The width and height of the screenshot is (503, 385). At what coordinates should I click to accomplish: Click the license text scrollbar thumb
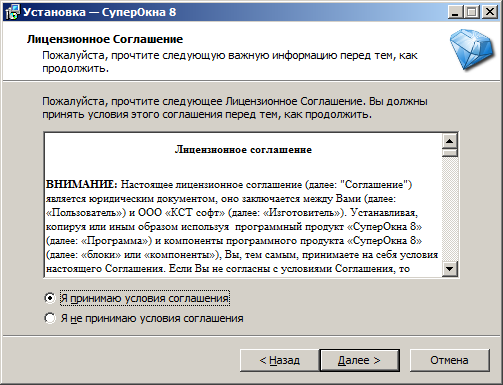pyautogui.click(x=450, y=153)
